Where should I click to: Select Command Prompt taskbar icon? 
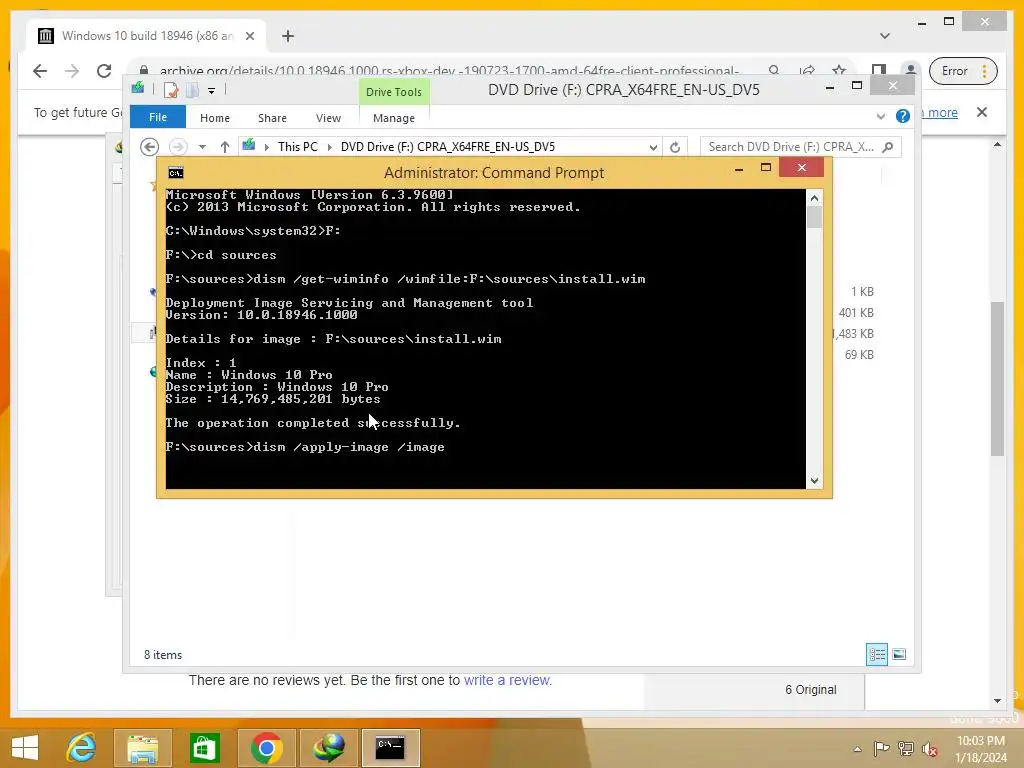391,748
